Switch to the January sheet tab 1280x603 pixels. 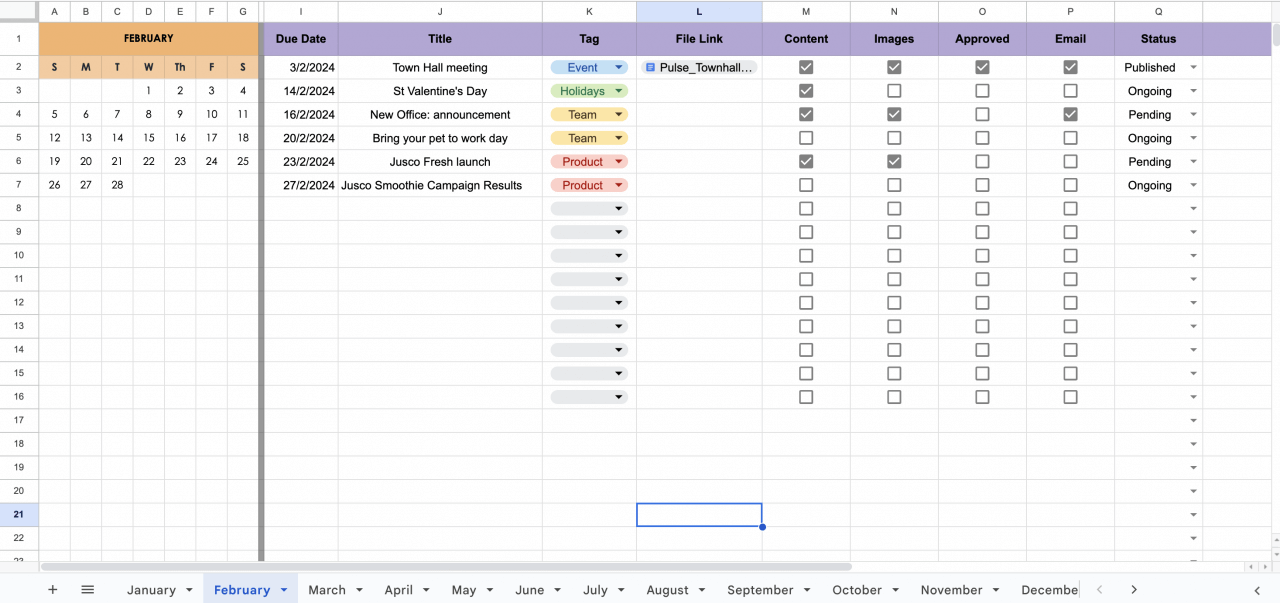152,589
